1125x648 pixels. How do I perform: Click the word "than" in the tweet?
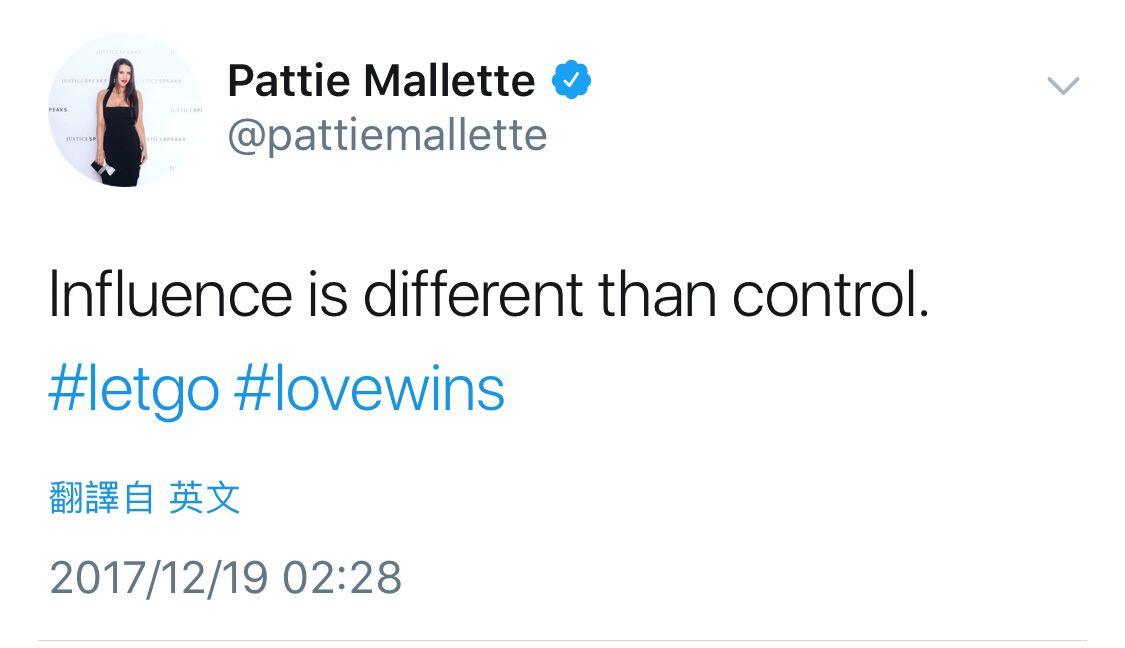click(657, 296)
